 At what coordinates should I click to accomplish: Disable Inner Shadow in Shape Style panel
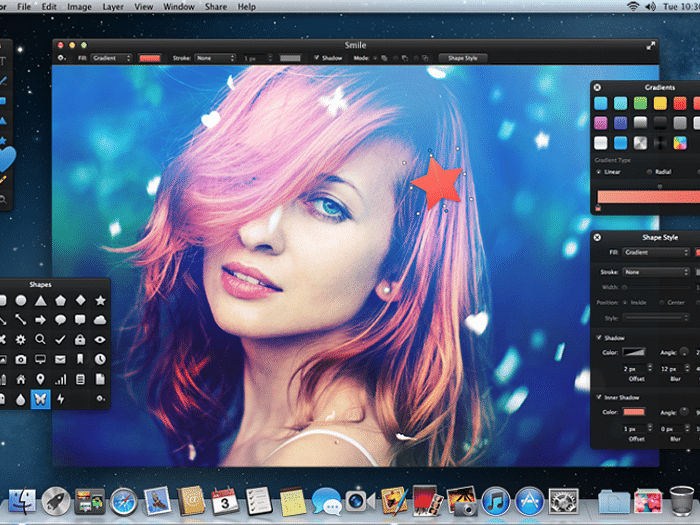point(599,396)
